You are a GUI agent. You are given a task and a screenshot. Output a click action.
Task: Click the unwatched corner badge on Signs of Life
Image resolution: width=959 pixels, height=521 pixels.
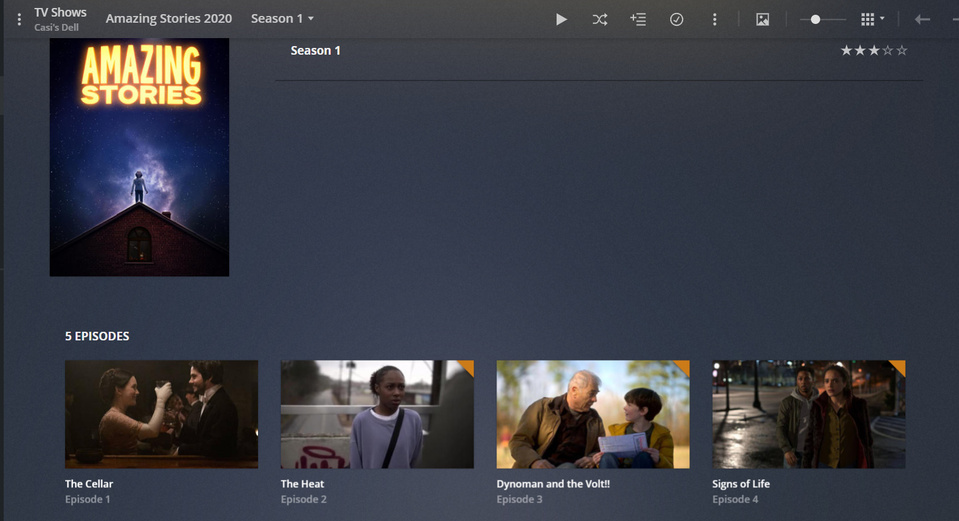tap(900, 366)
